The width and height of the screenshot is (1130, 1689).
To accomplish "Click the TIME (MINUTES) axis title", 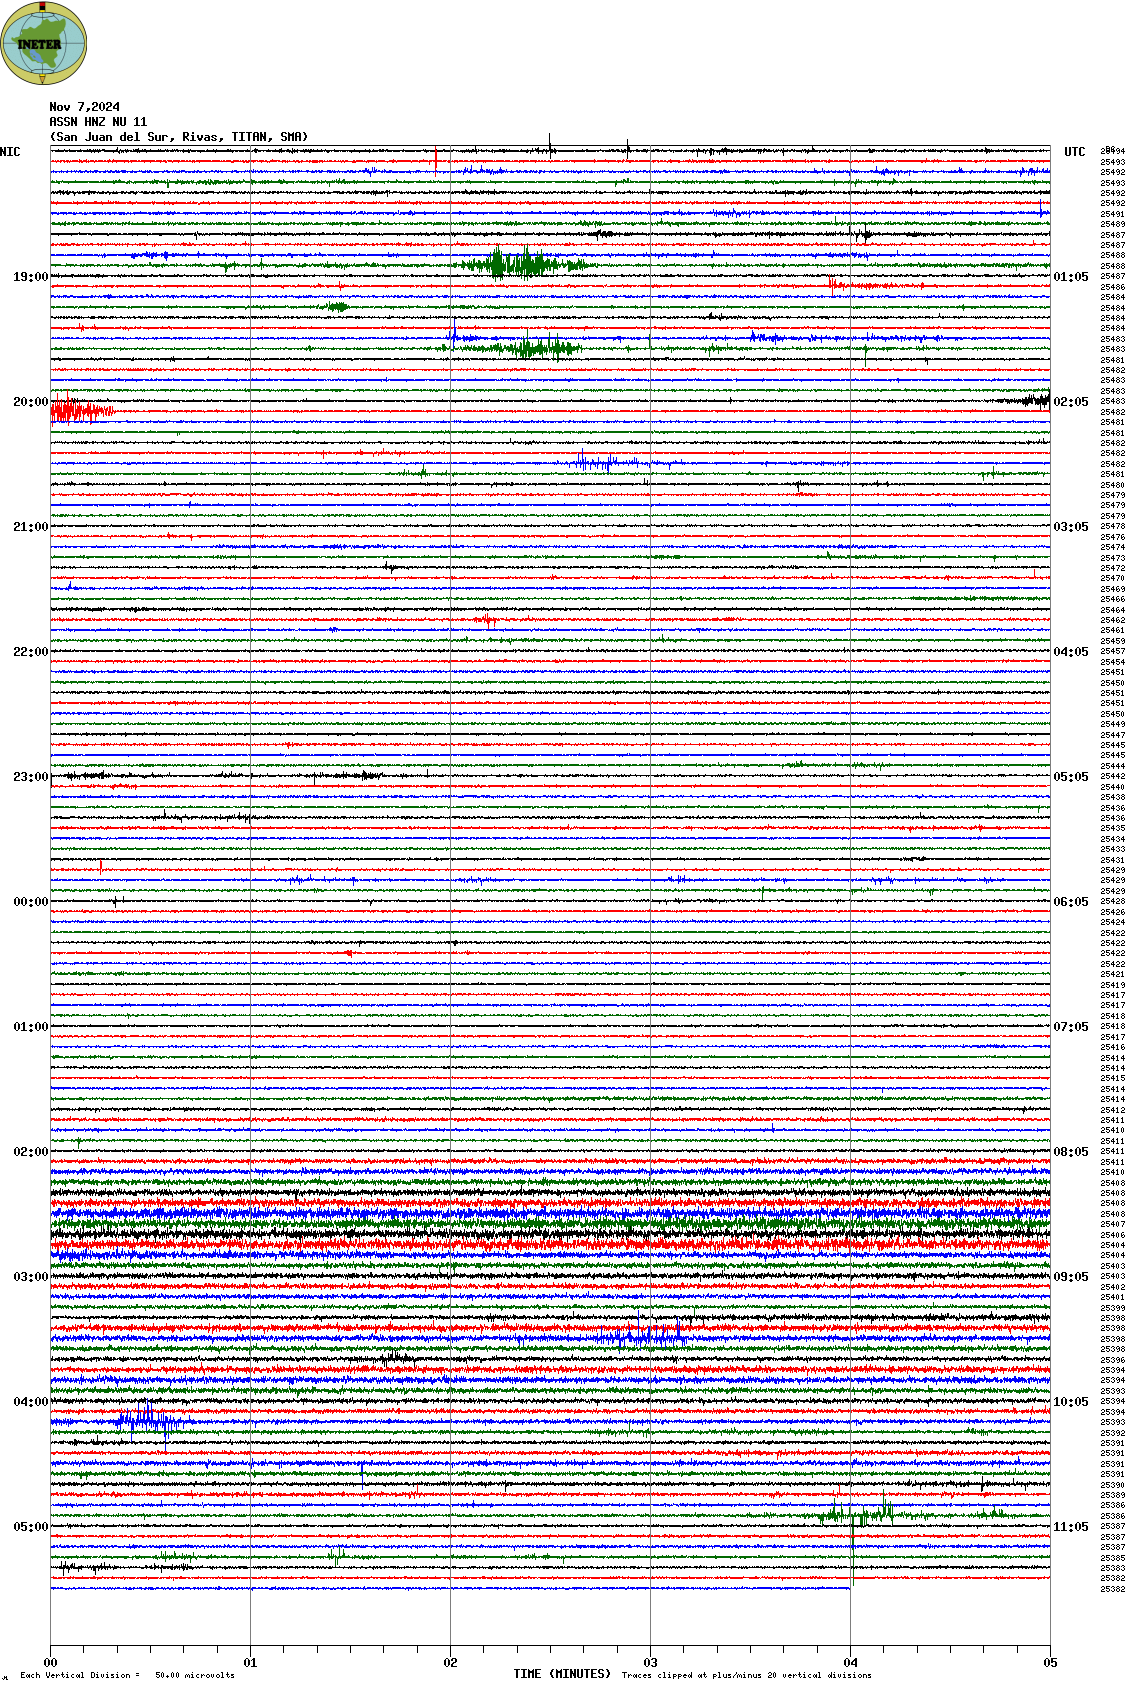I will 561,1674.
